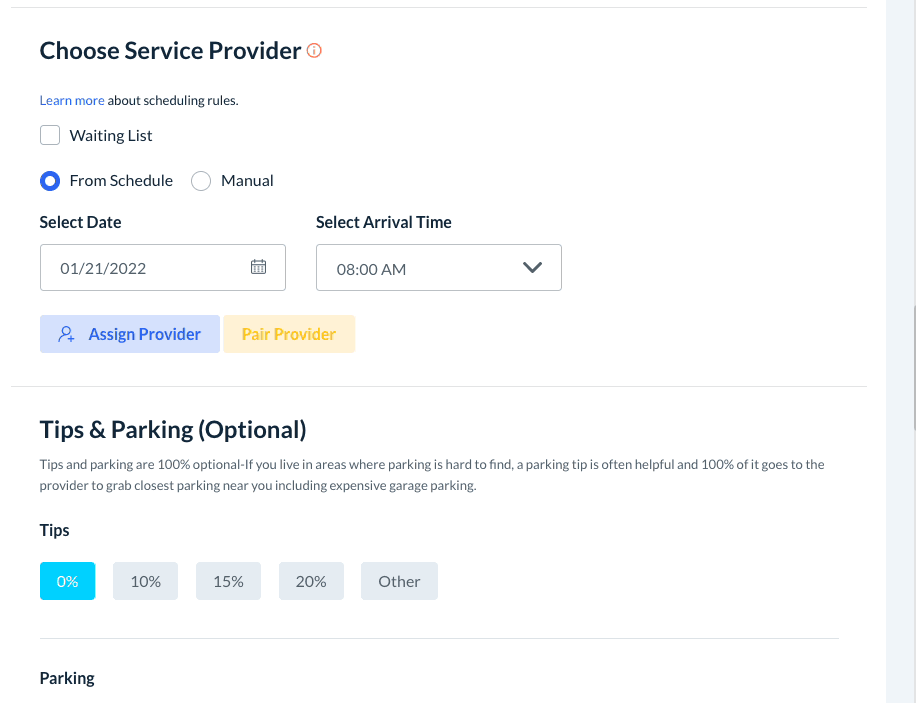916x703 pixels.
Task: Choose the 10% tip option
Action: [x=145, y=581]
